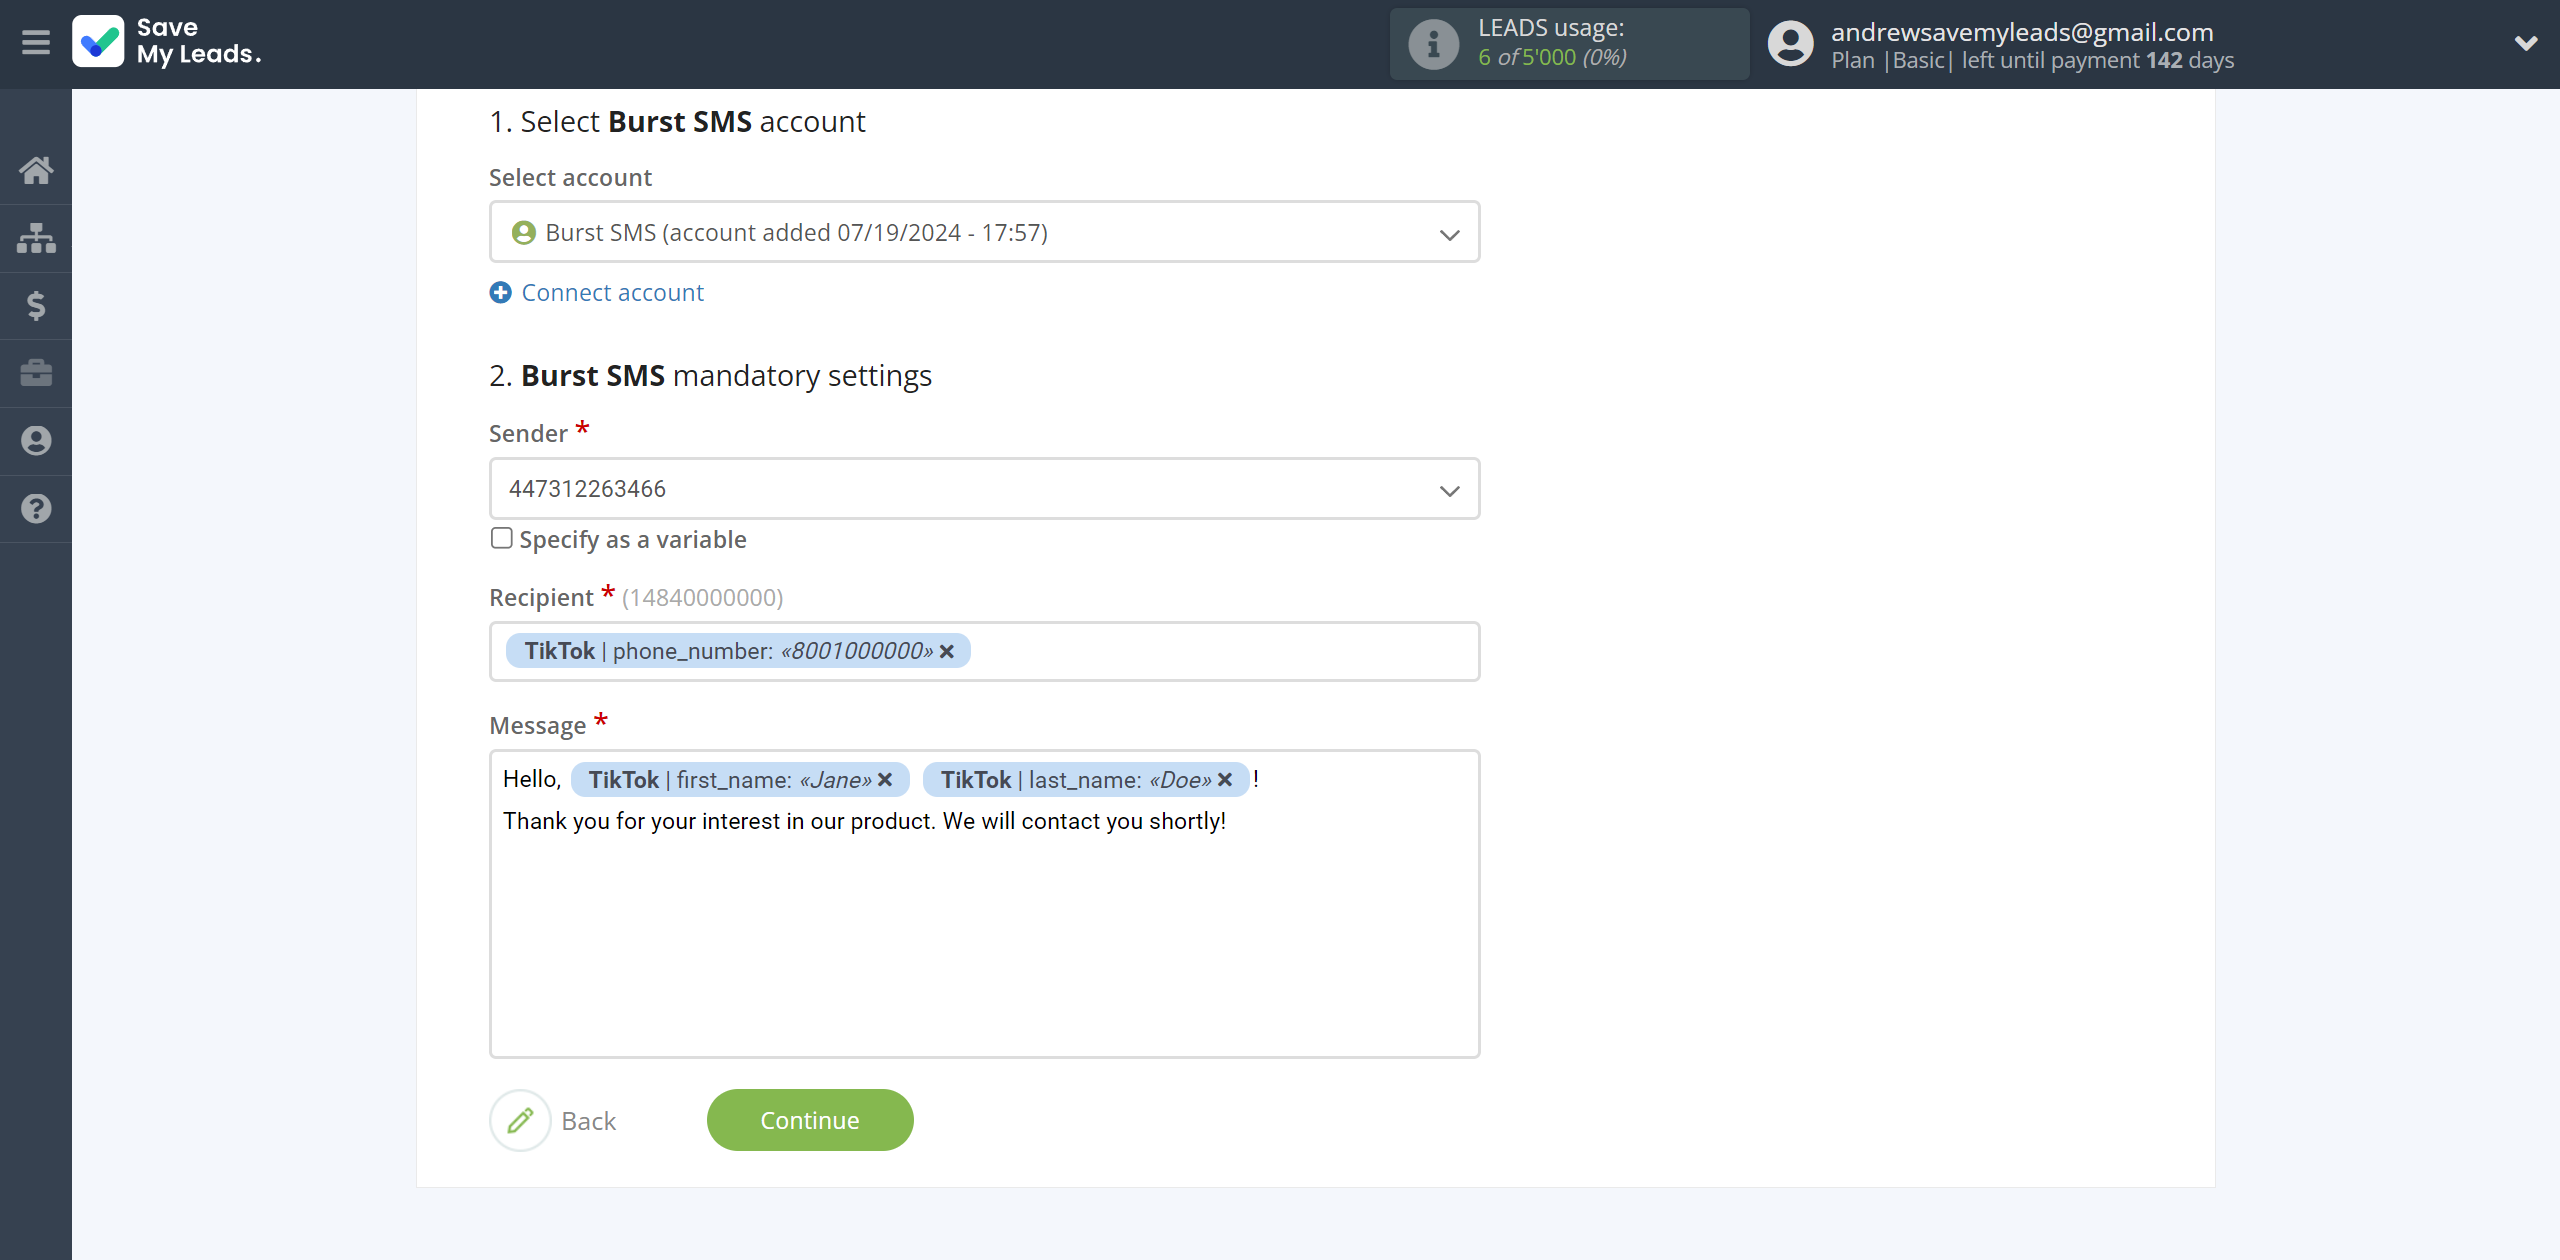This screenshot has height=1260, width=2560.
Task: Open the Select account dropdown
Action: [x=984, y=232]
